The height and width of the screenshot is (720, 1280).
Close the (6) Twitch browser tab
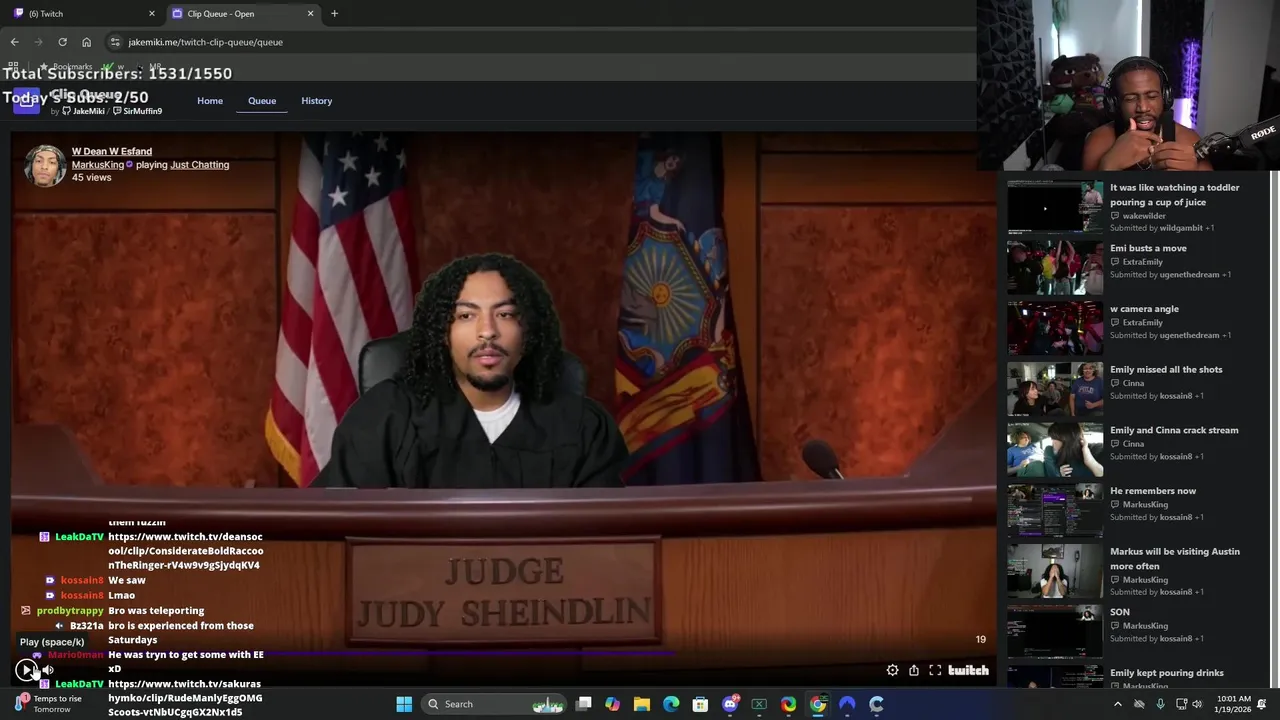click(152, 14)
